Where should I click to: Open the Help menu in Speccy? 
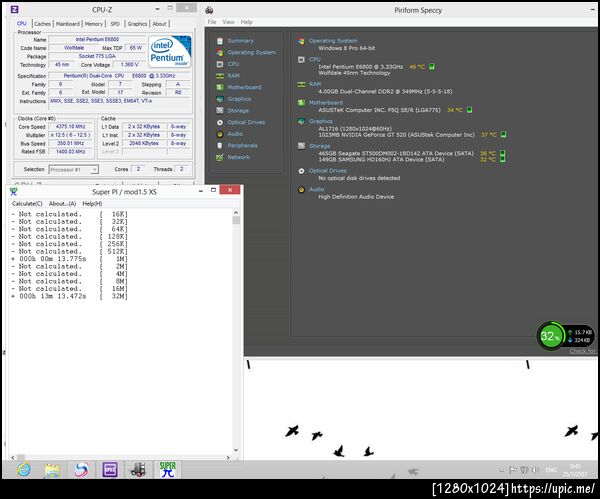246,22
